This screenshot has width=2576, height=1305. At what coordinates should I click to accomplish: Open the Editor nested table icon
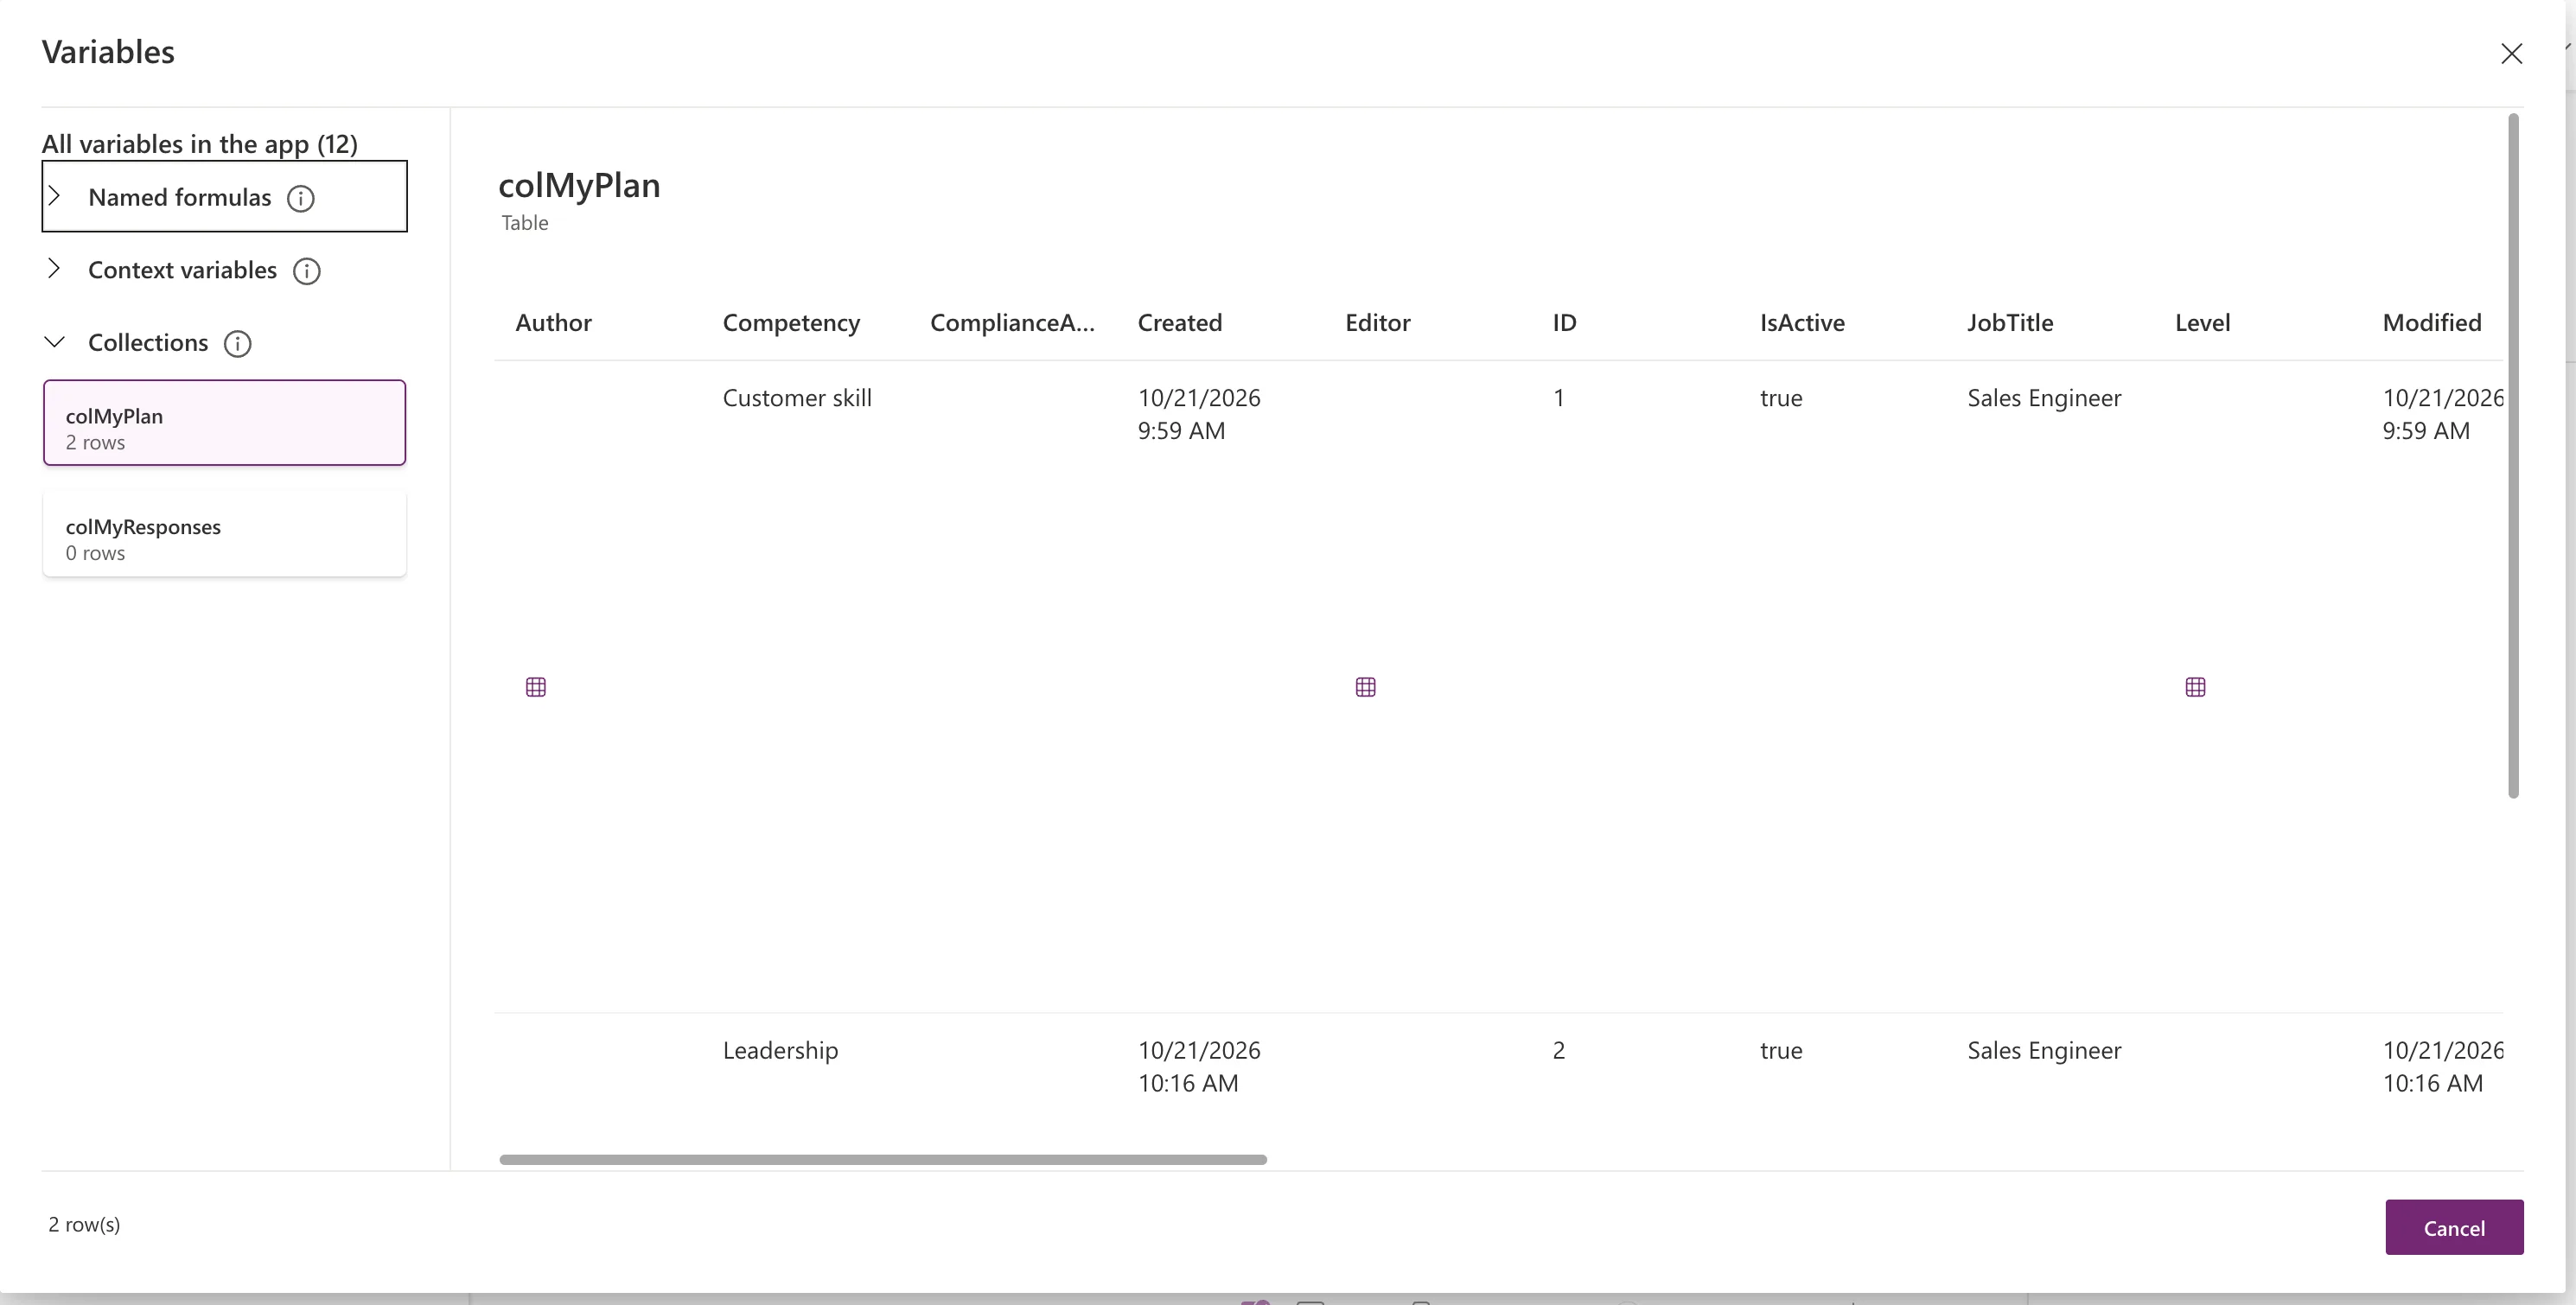point(1366,687)
